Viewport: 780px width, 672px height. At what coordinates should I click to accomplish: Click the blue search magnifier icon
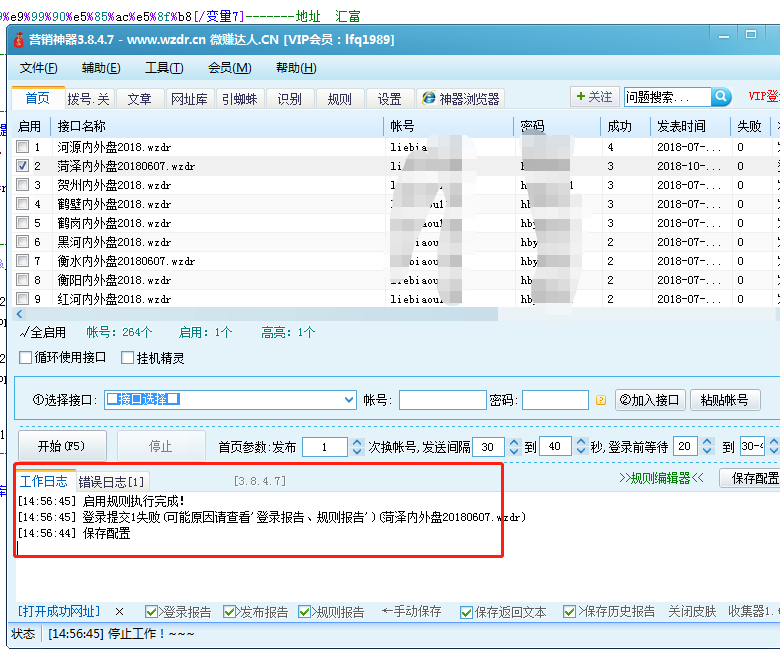721,96
